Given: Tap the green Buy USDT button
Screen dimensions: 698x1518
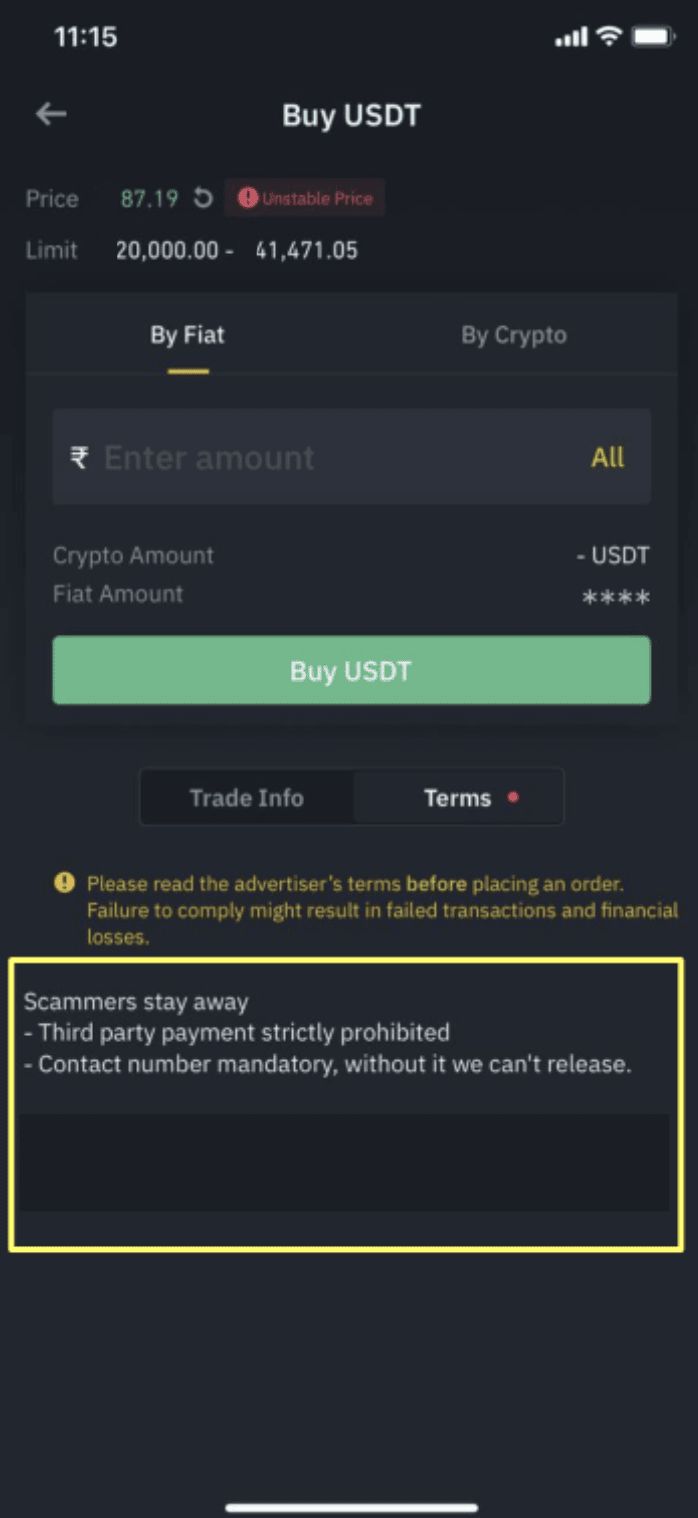Looking at the screenshot, I should pos(351,670).
